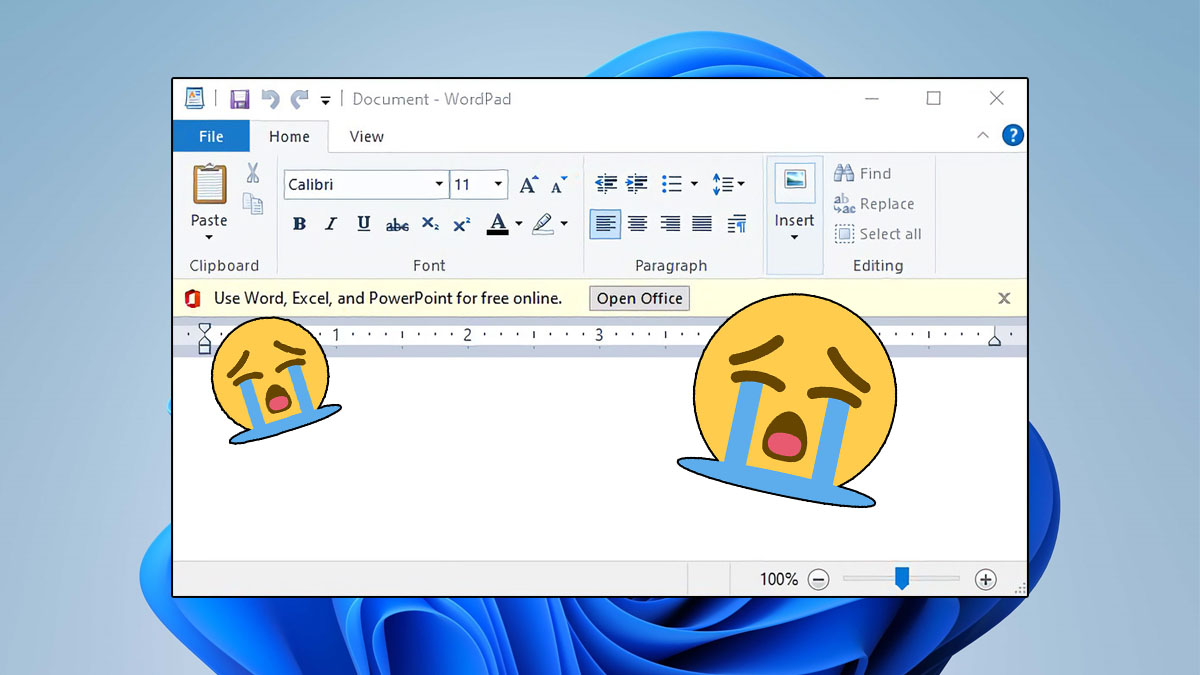The width and height of the screenshot is (1200, 675).
Task: Switch to the View tab
Action: (x=366, y=136)
